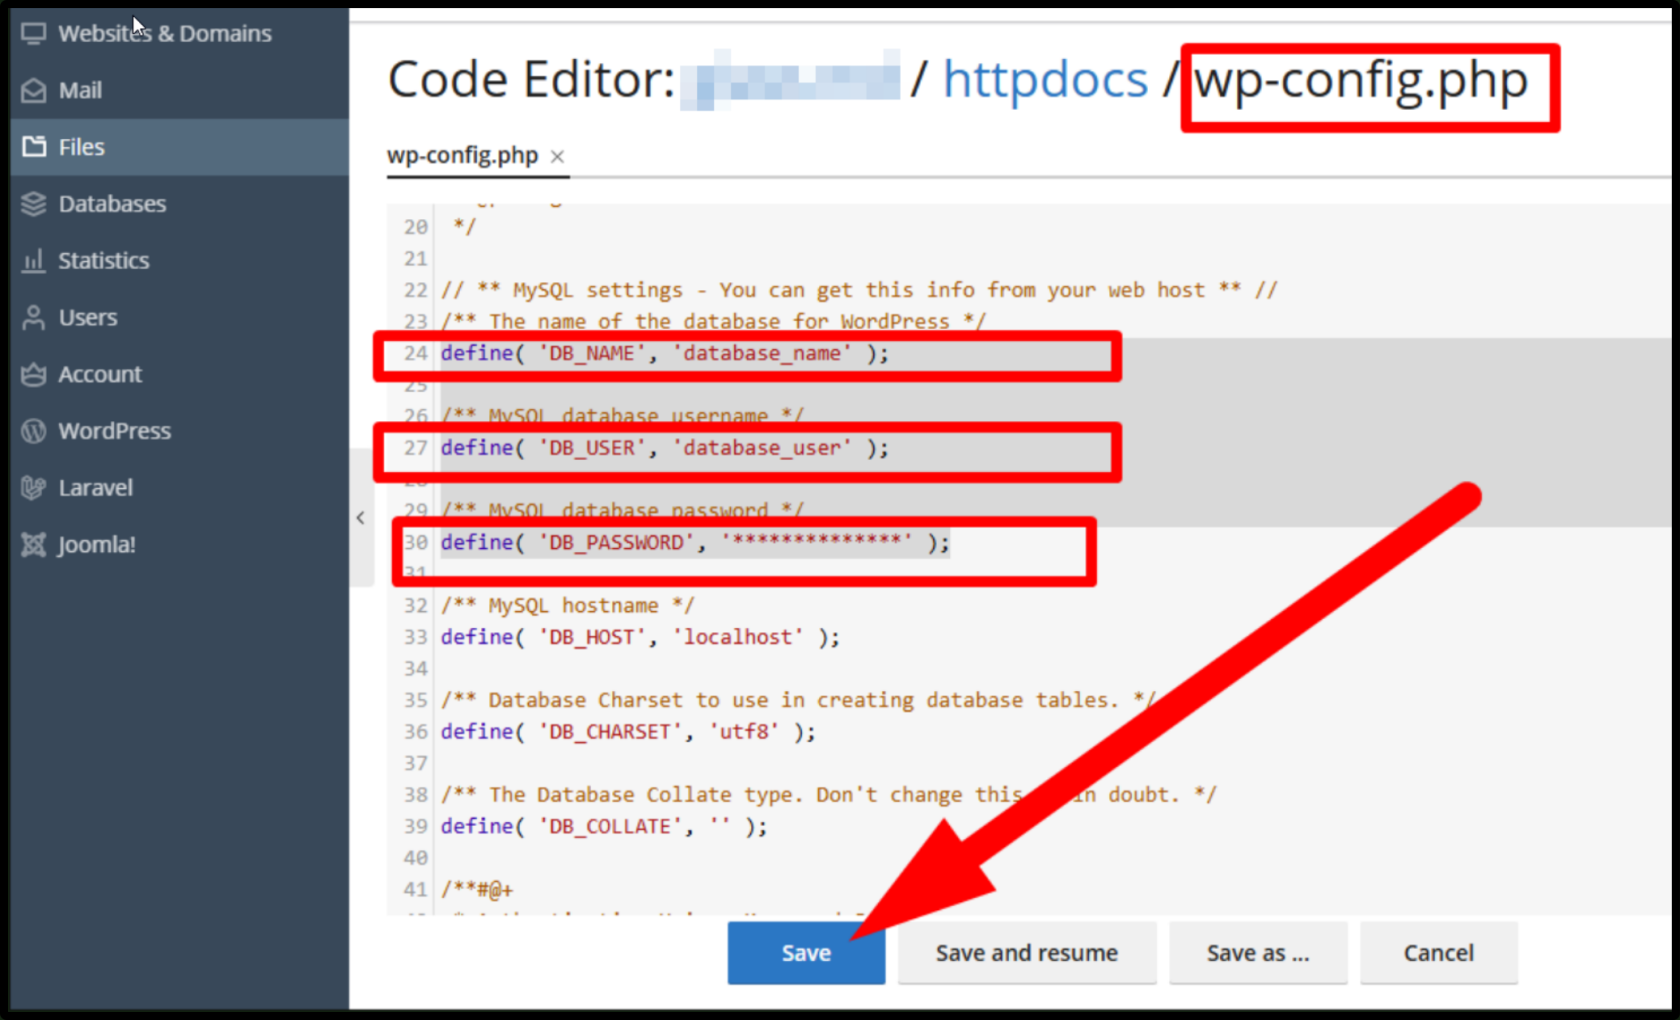Click the Save and resume button
Image resolution: width=1680 pixels, height=1020 pixels.
coord(1027,953)
